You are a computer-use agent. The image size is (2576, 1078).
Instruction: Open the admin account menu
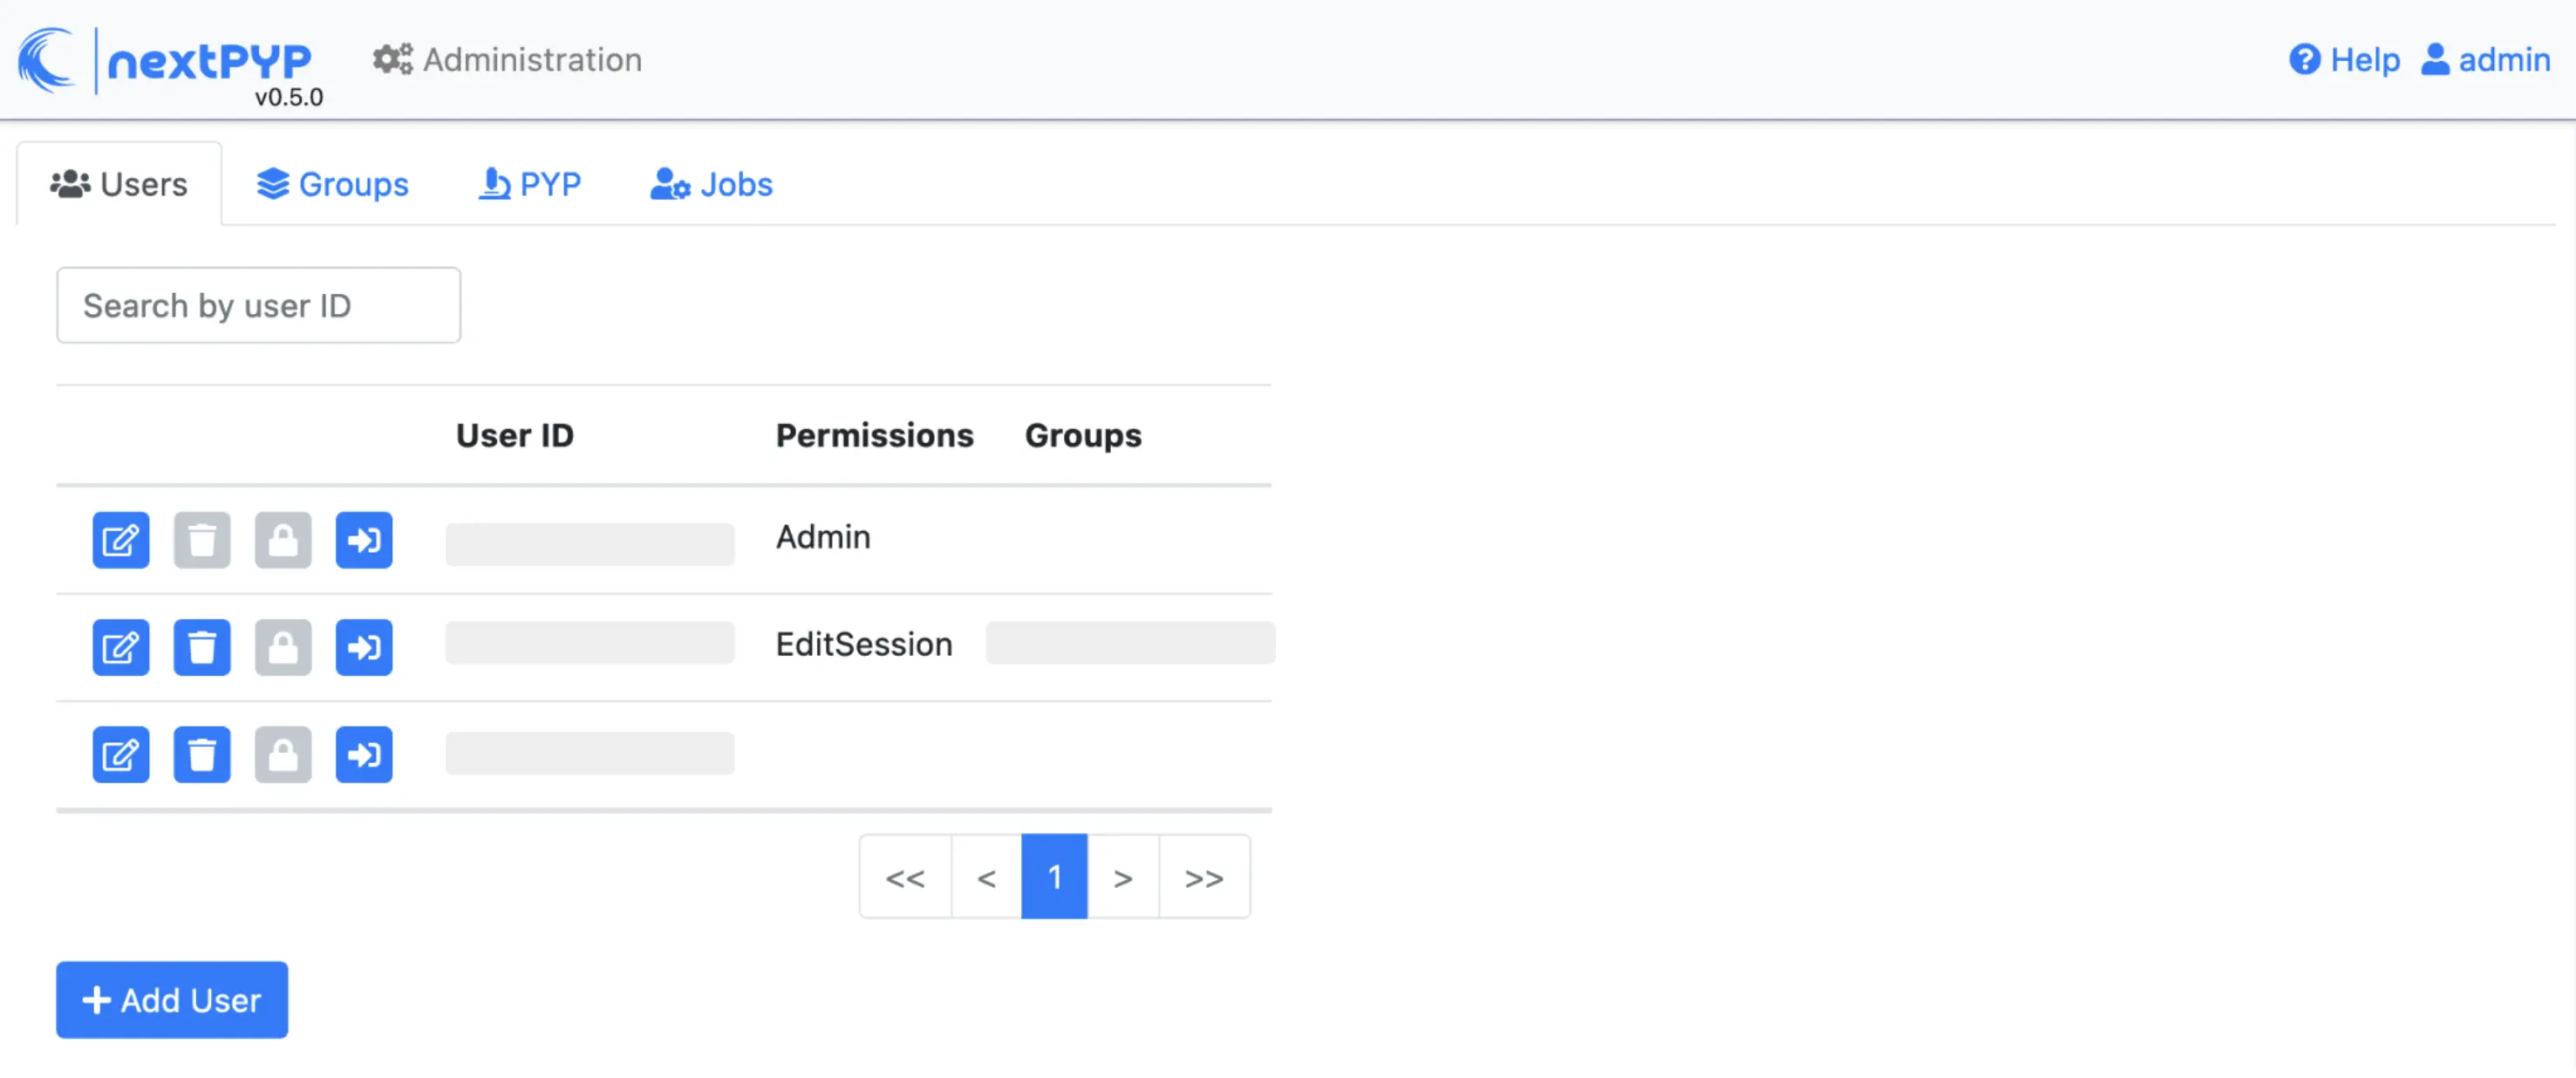click(2486, 60)
